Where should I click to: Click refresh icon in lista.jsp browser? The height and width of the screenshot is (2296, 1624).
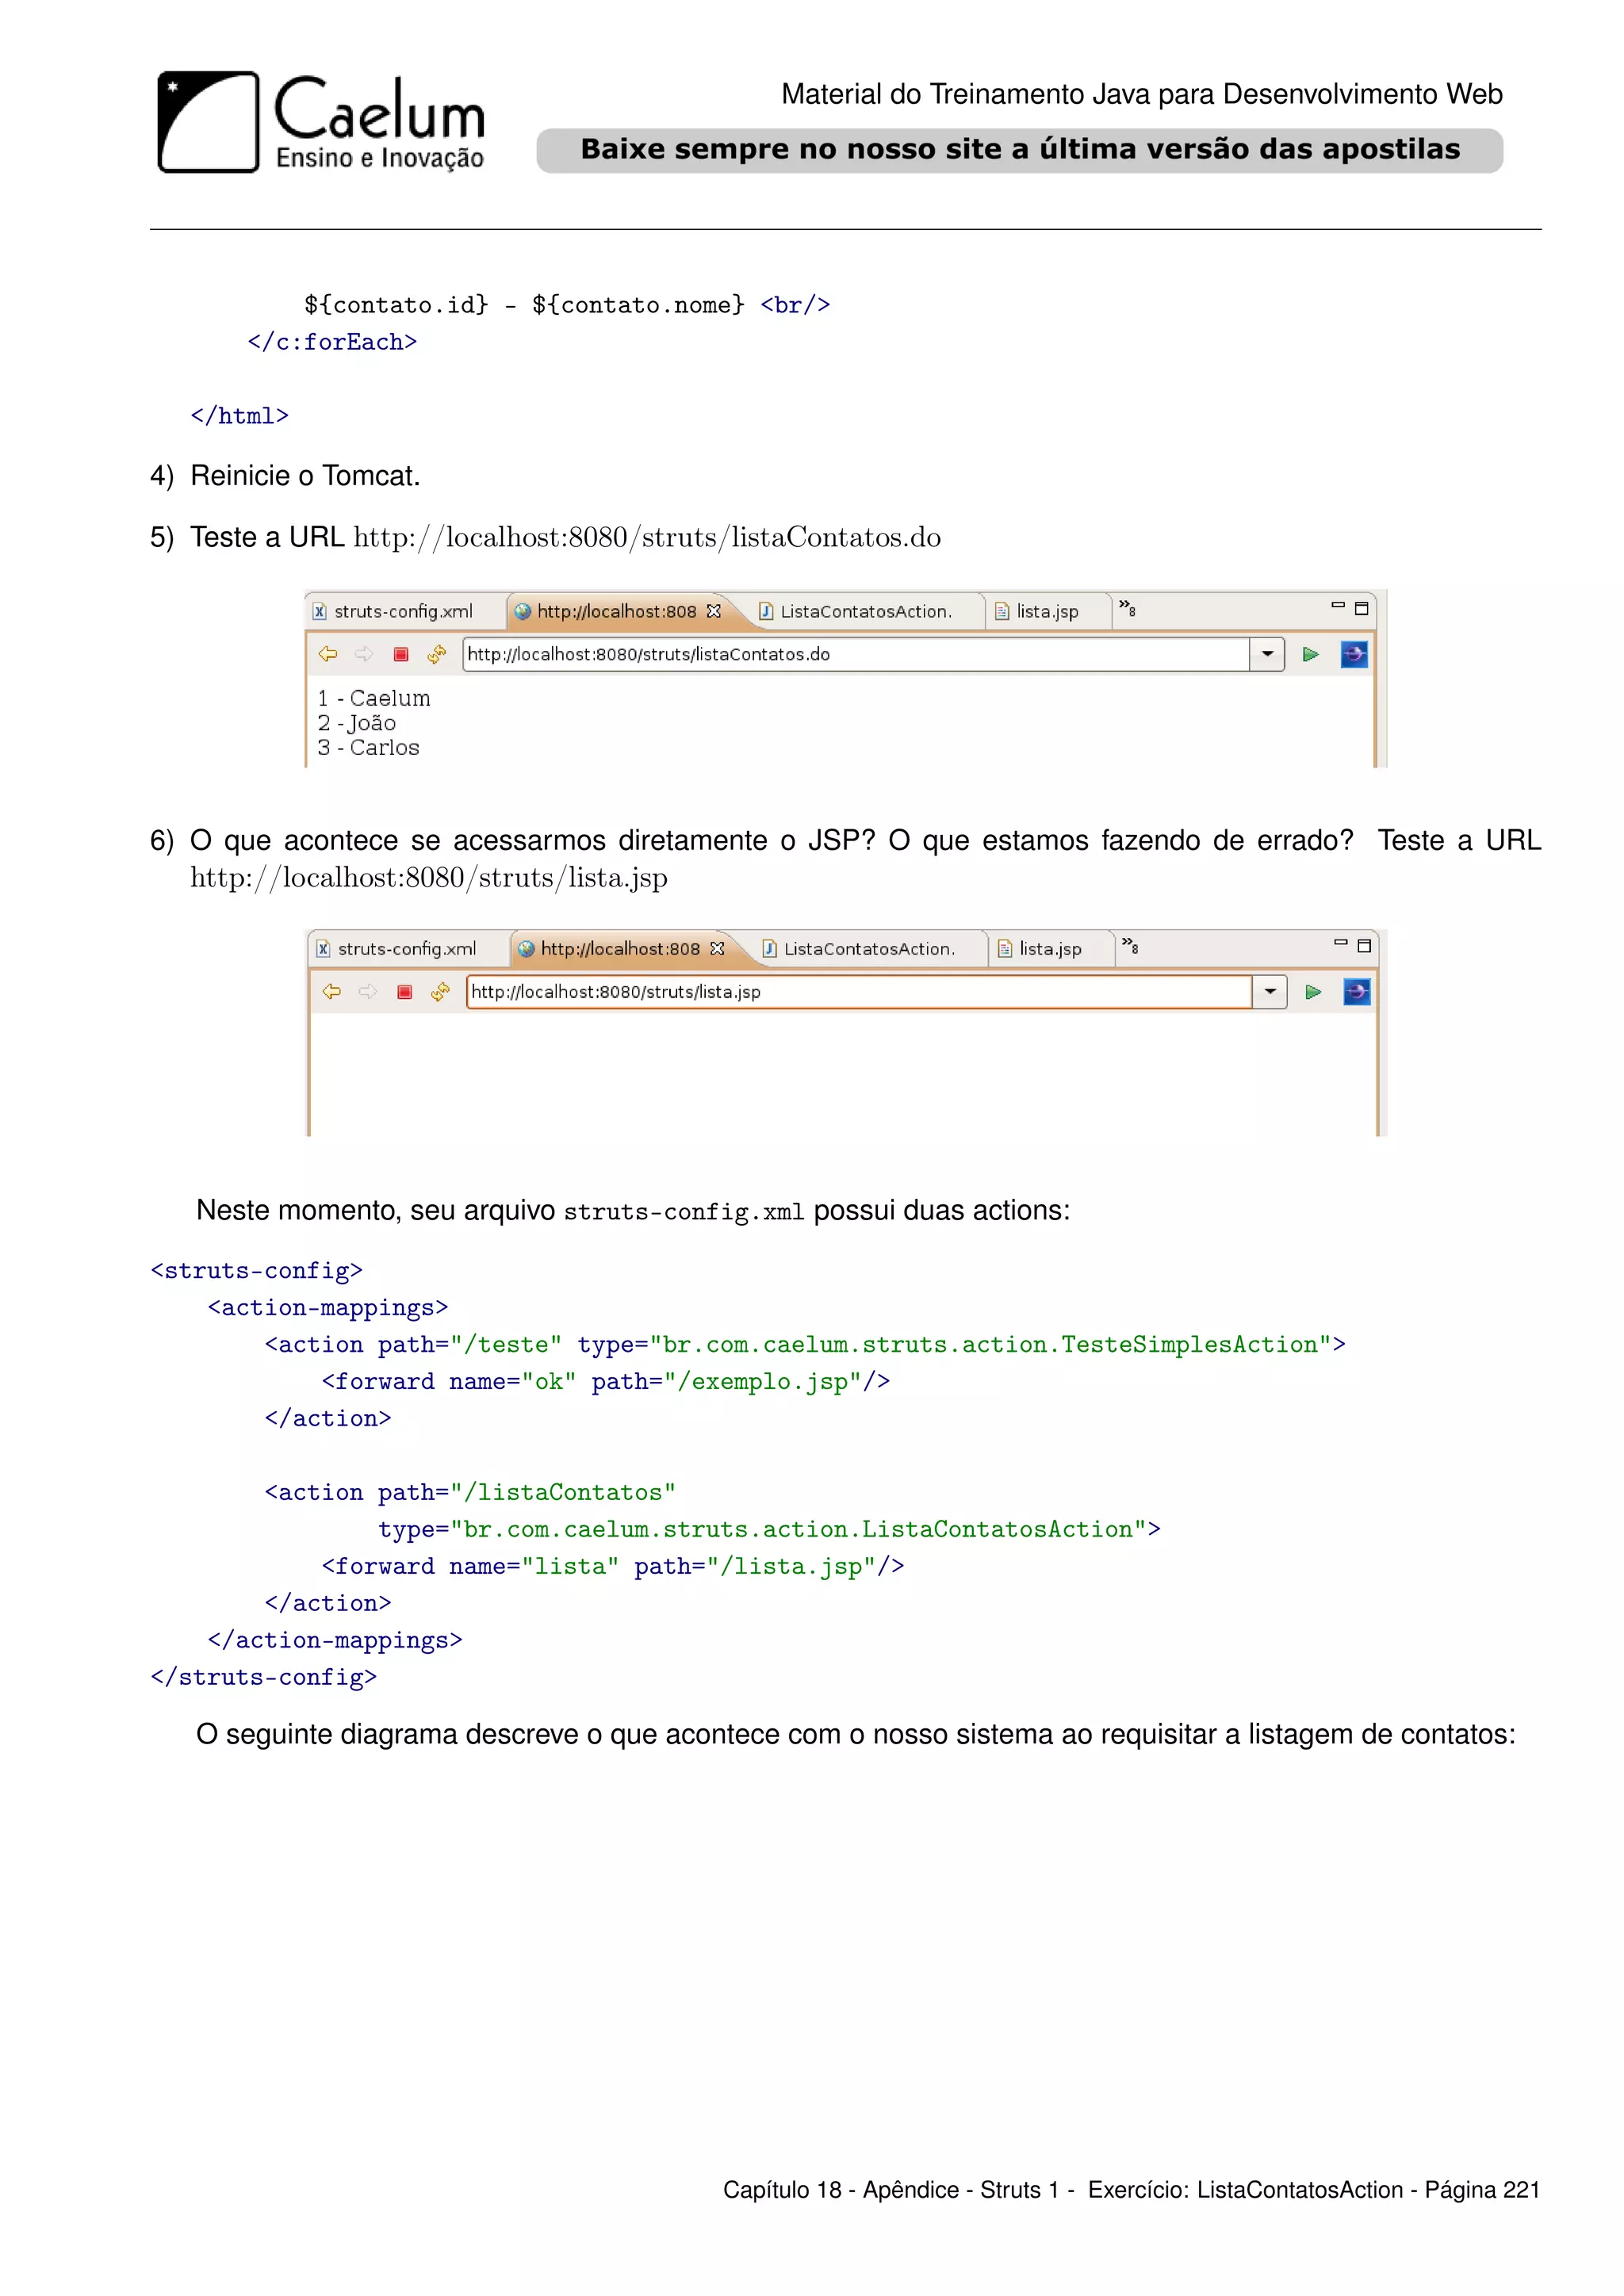pyautogui.click(x=440, y=991)
